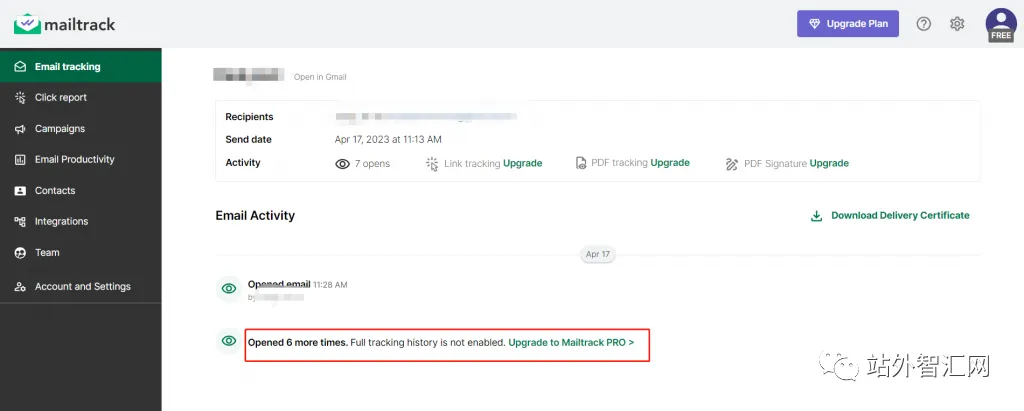
Task: Click the Upgrade Plan button
Action: (848, 24)
